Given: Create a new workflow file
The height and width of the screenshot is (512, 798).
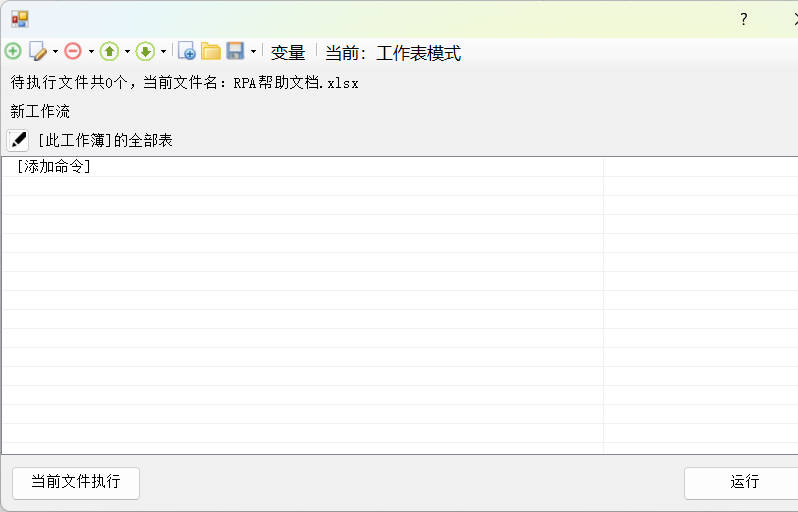Looking at the screenshot, I should click(x=187, y=52).
